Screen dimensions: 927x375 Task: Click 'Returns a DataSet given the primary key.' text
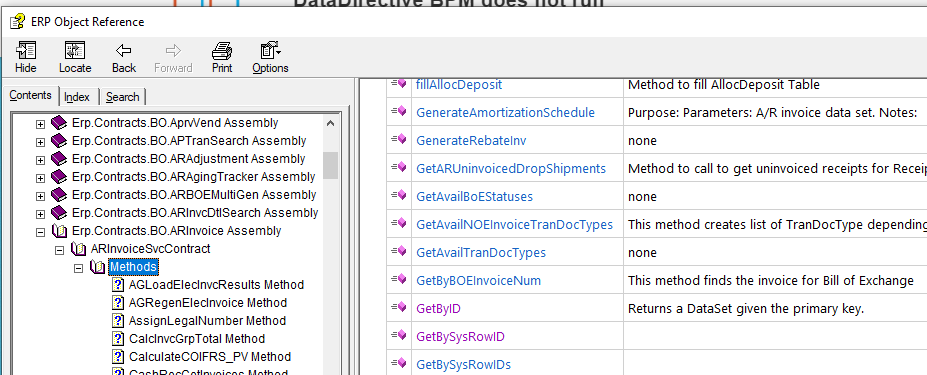(746, 309)
